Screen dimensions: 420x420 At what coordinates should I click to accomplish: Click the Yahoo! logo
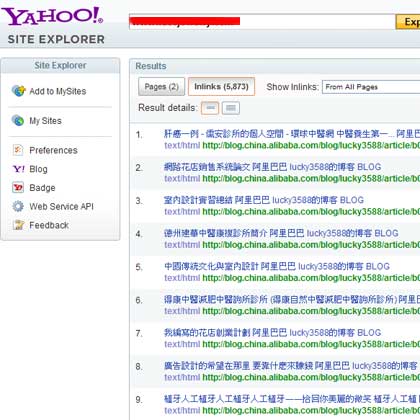coord(52,16)
